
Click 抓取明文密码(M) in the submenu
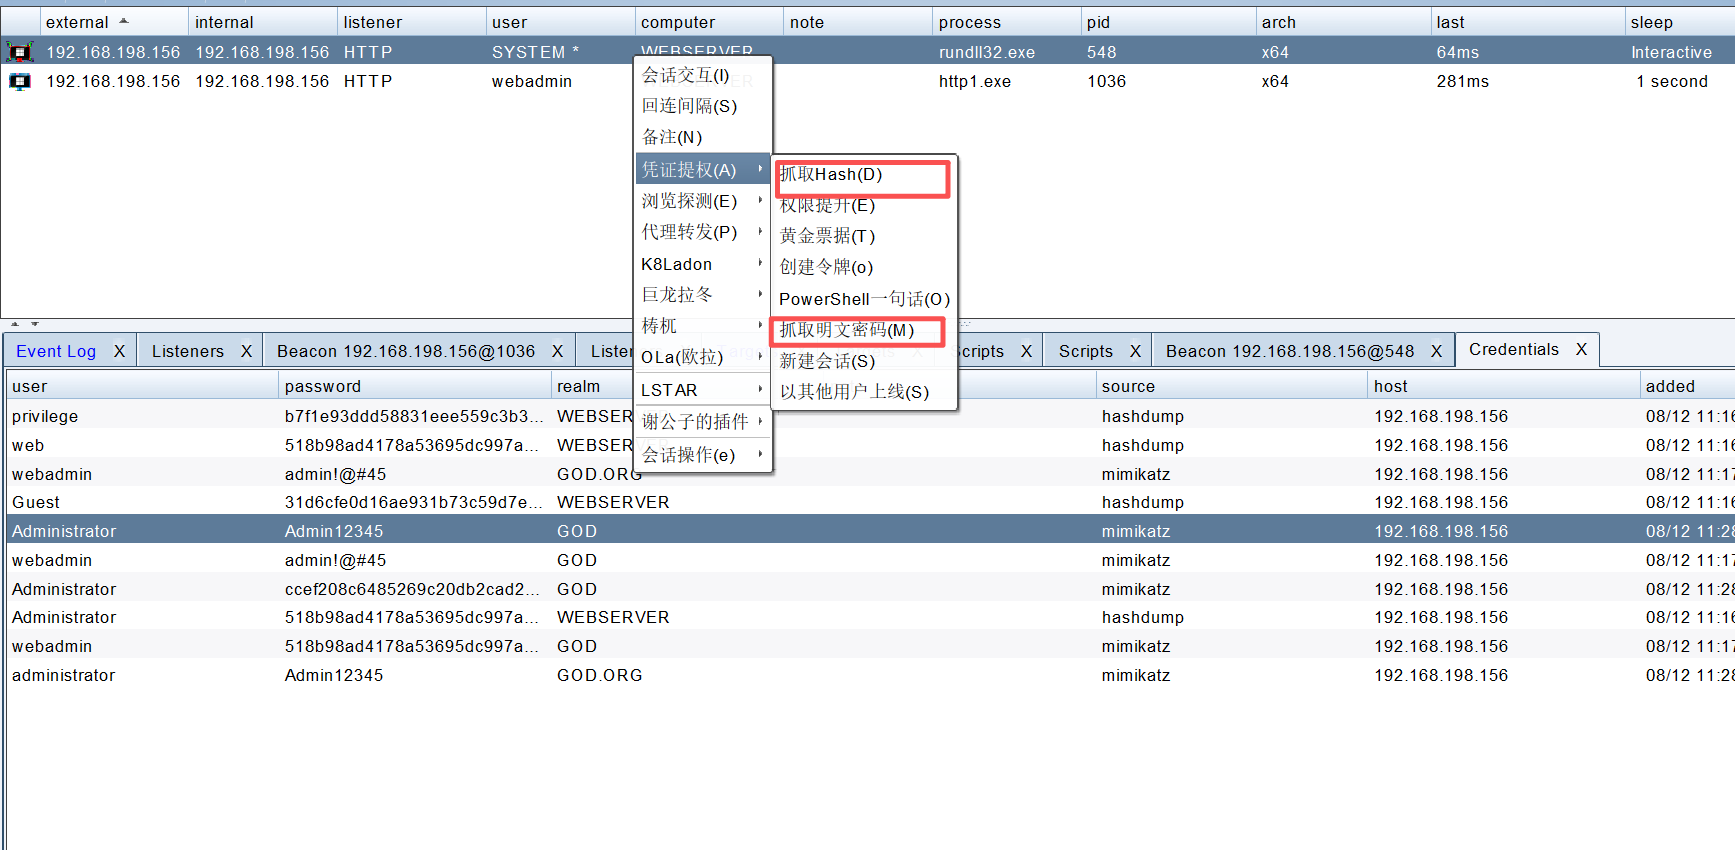click(x=865, y=330)
